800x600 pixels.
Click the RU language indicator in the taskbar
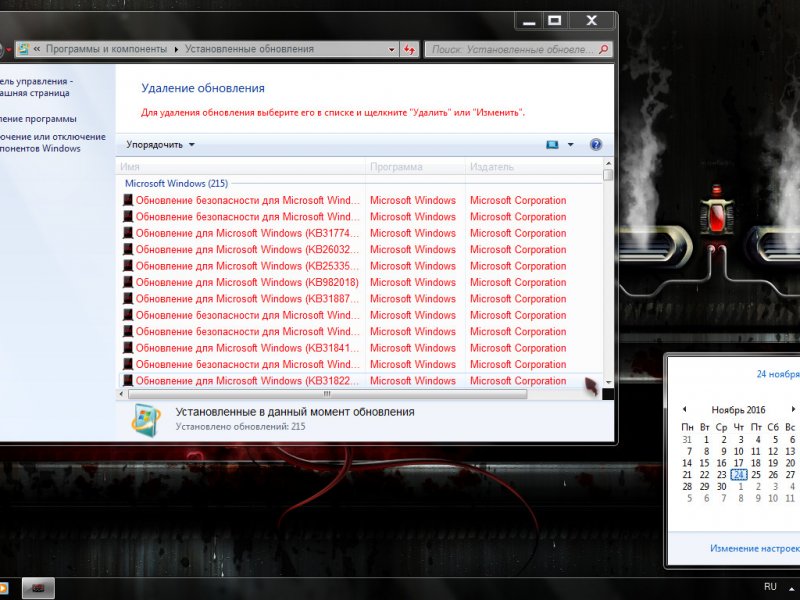770,587
